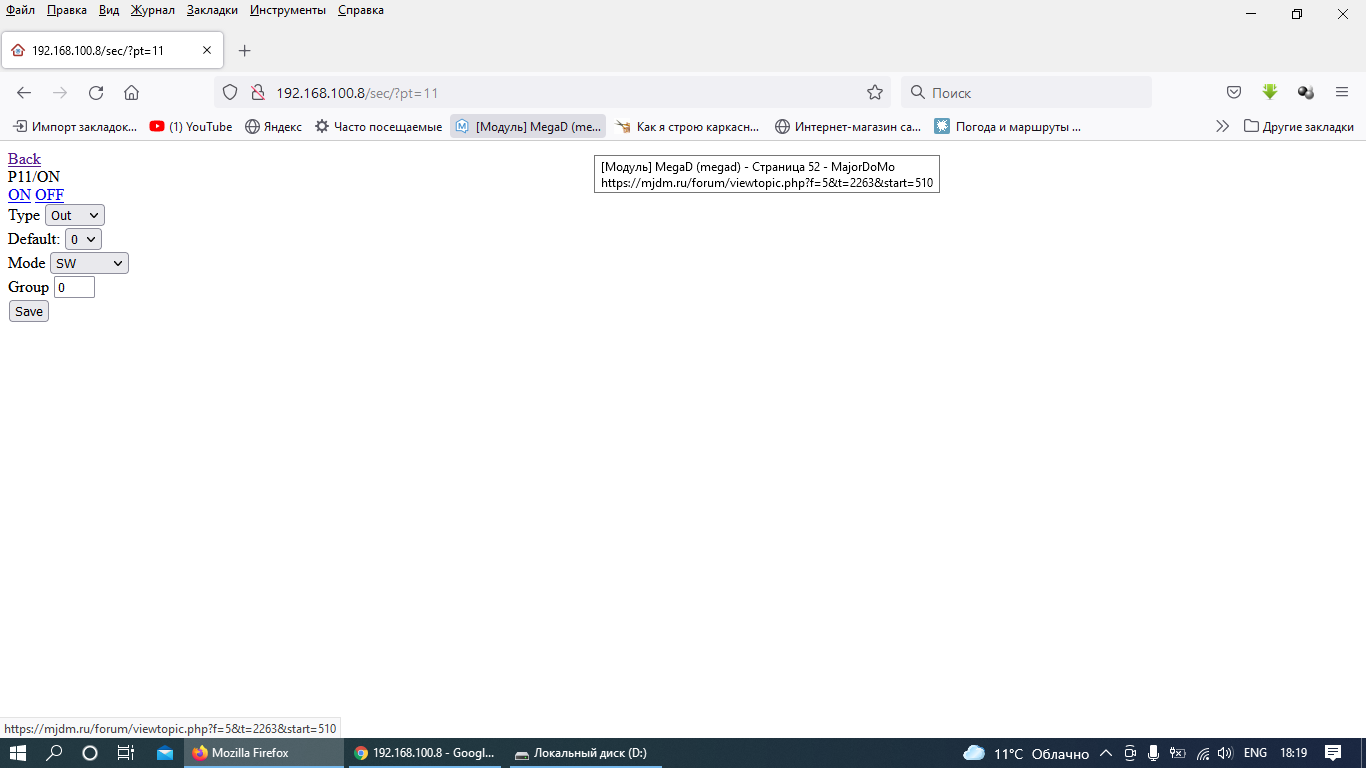Screen dimensions: 1366x768
Task: Open the Type dropdown set to Out
Action: (75, 215)
